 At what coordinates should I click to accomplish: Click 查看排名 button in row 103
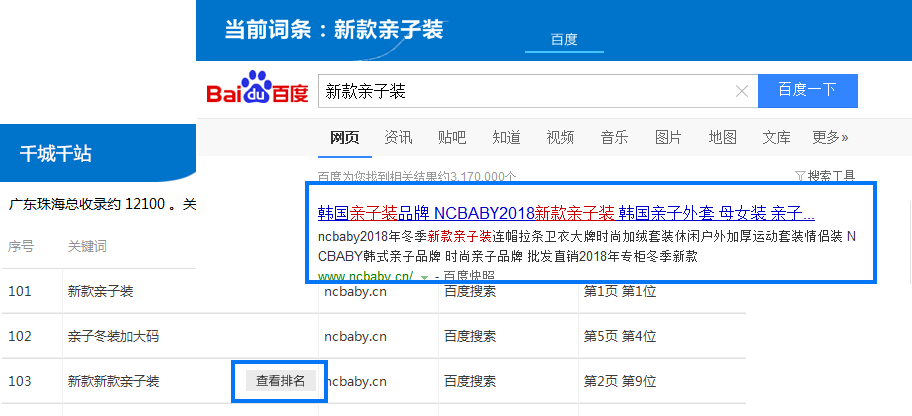tap(280, 381)
